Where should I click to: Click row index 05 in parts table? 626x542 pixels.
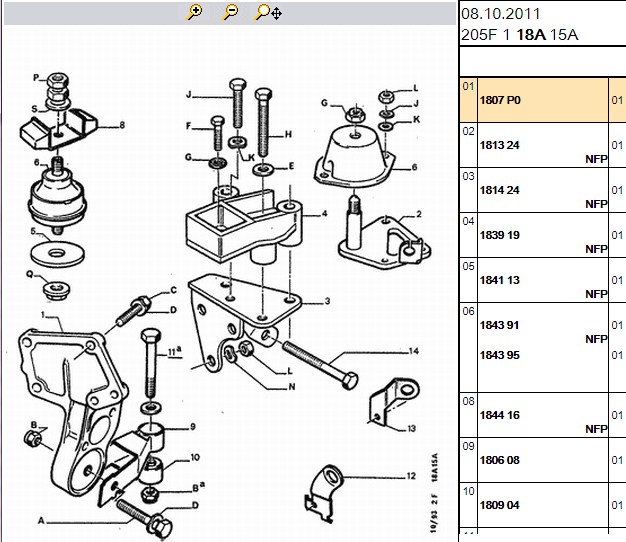click(468, 266)
